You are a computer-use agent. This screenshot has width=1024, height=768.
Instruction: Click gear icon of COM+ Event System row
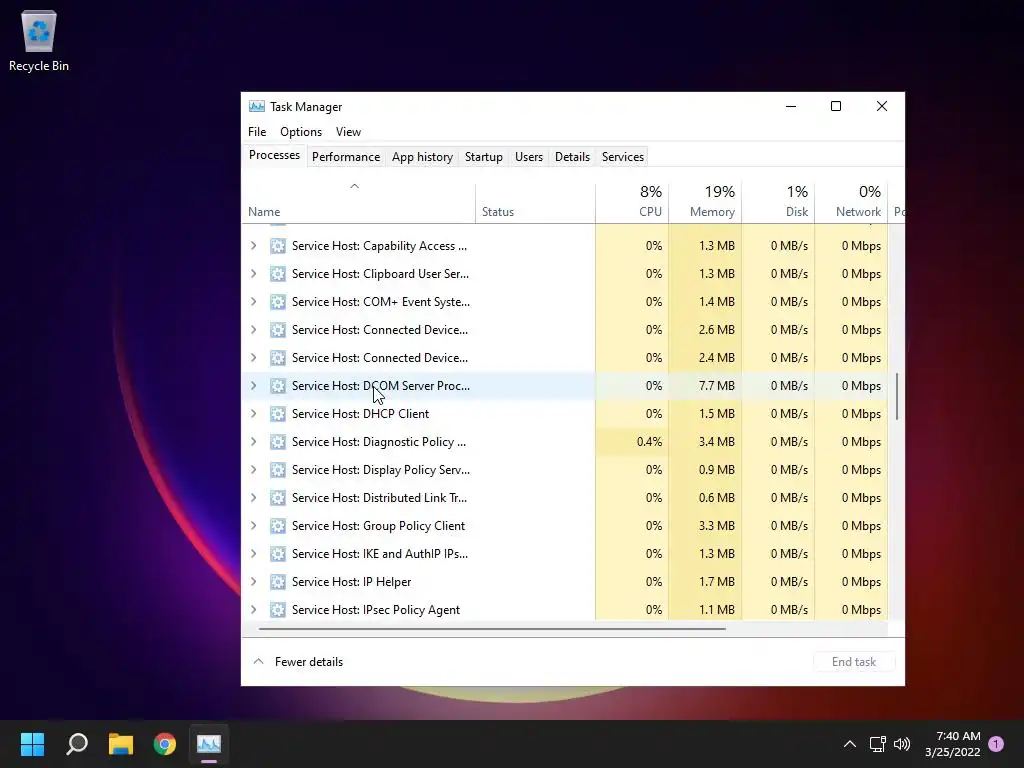(278, 302)
